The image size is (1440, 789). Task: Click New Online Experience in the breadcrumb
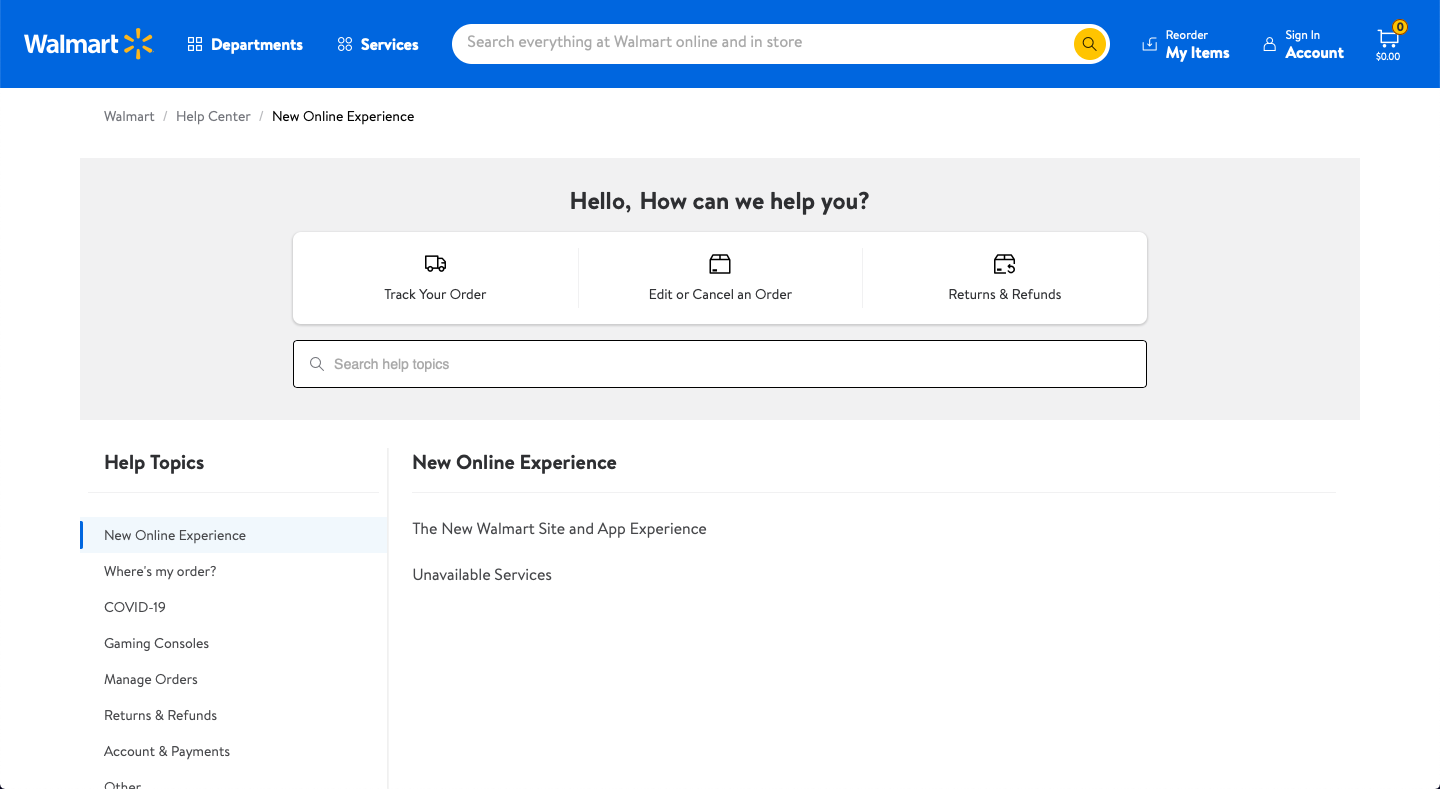pyautogui.click(x=343, y=116)
